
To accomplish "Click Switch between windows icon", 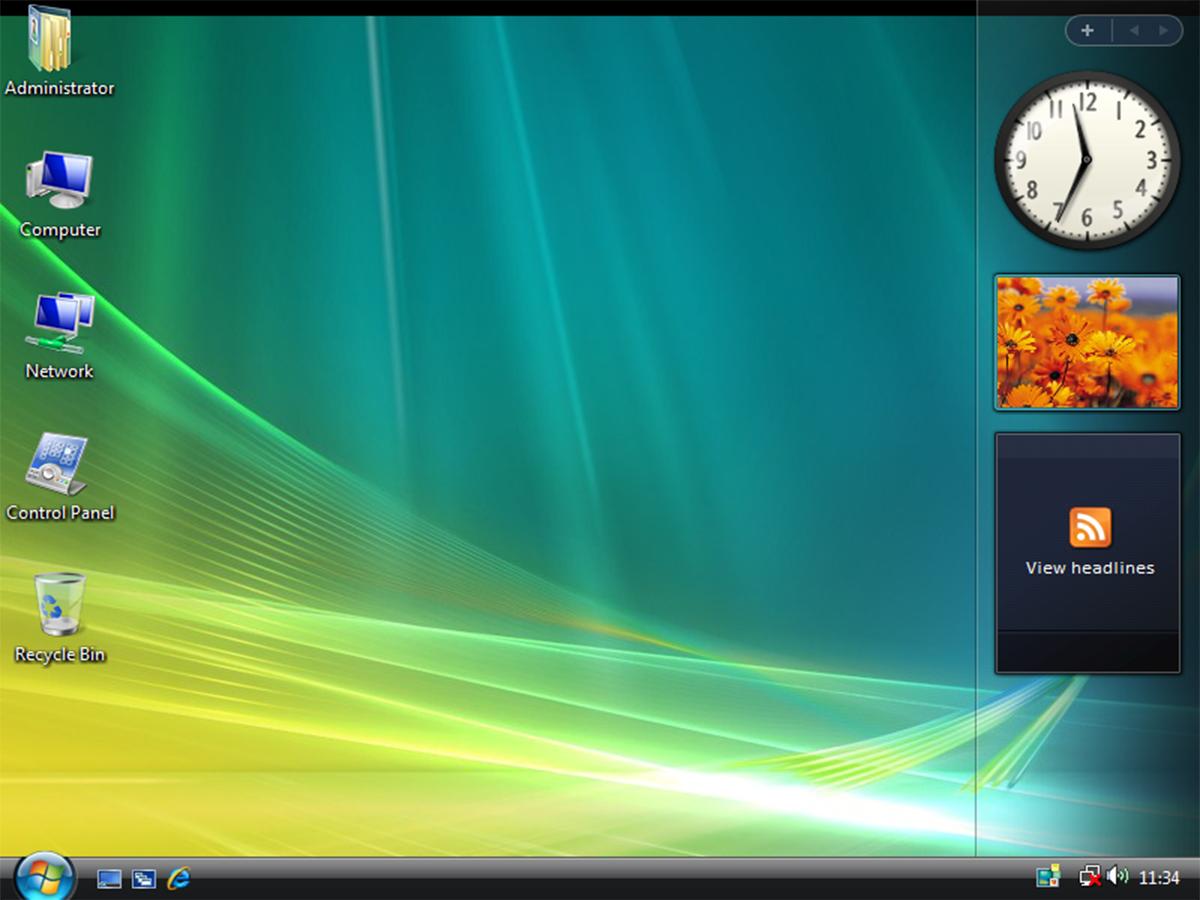I will [144, 878].
